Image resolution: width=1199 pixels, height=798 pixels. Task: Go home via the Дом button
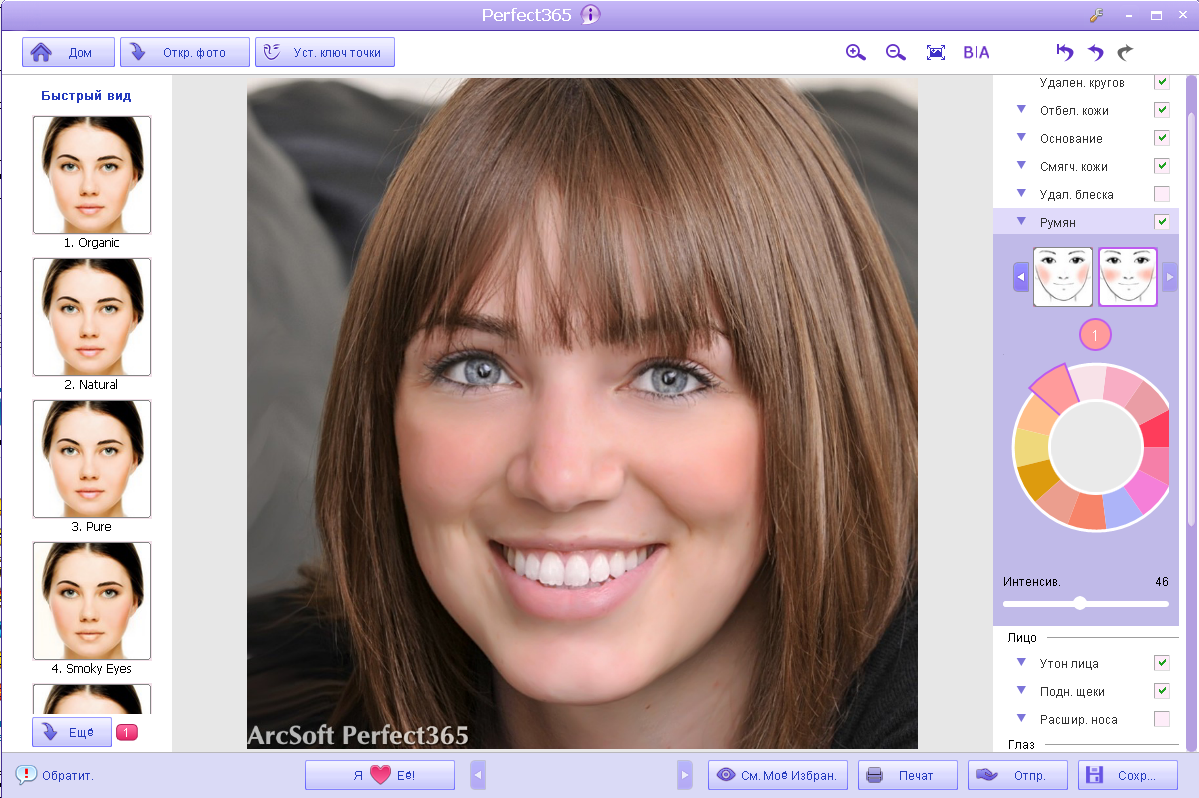click(68, 52)
